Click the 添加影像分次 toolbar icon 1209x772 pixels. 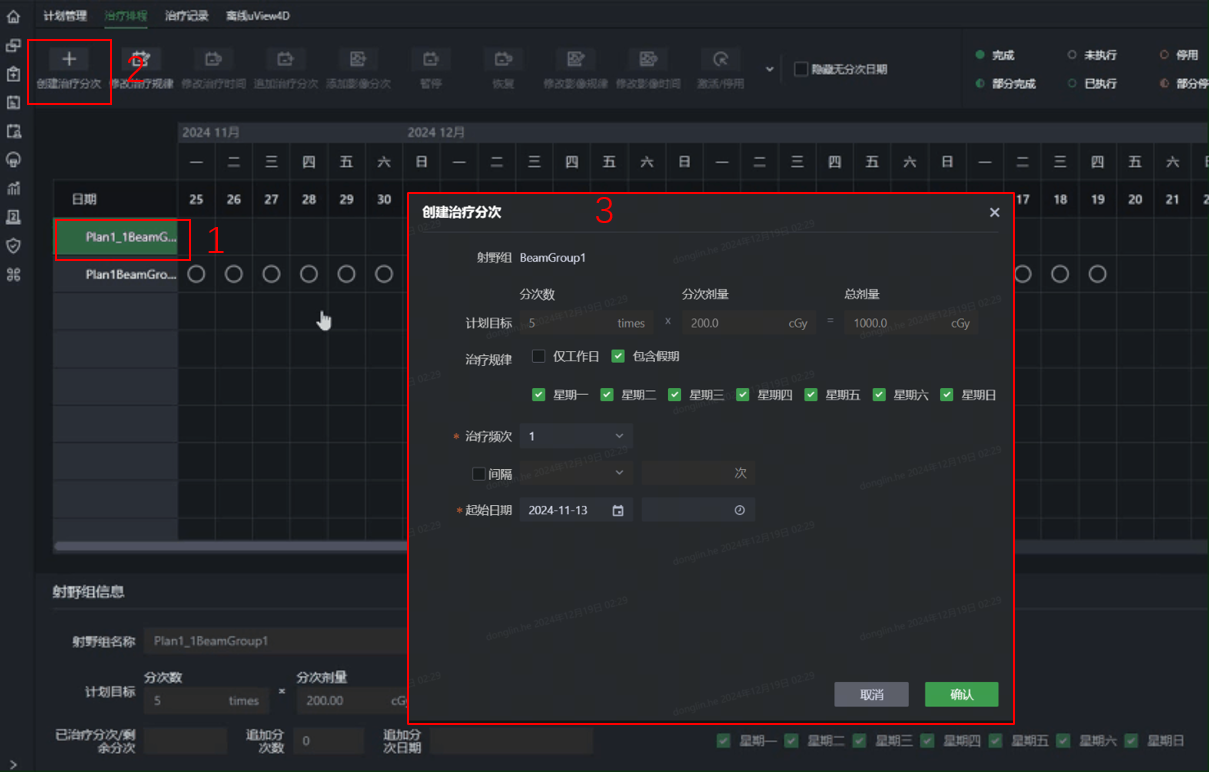(358, 59)
